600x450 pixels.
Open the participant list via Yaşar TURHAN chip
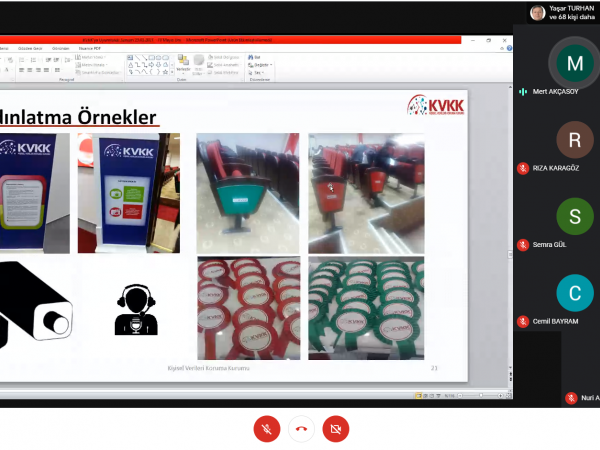[562, 13]
